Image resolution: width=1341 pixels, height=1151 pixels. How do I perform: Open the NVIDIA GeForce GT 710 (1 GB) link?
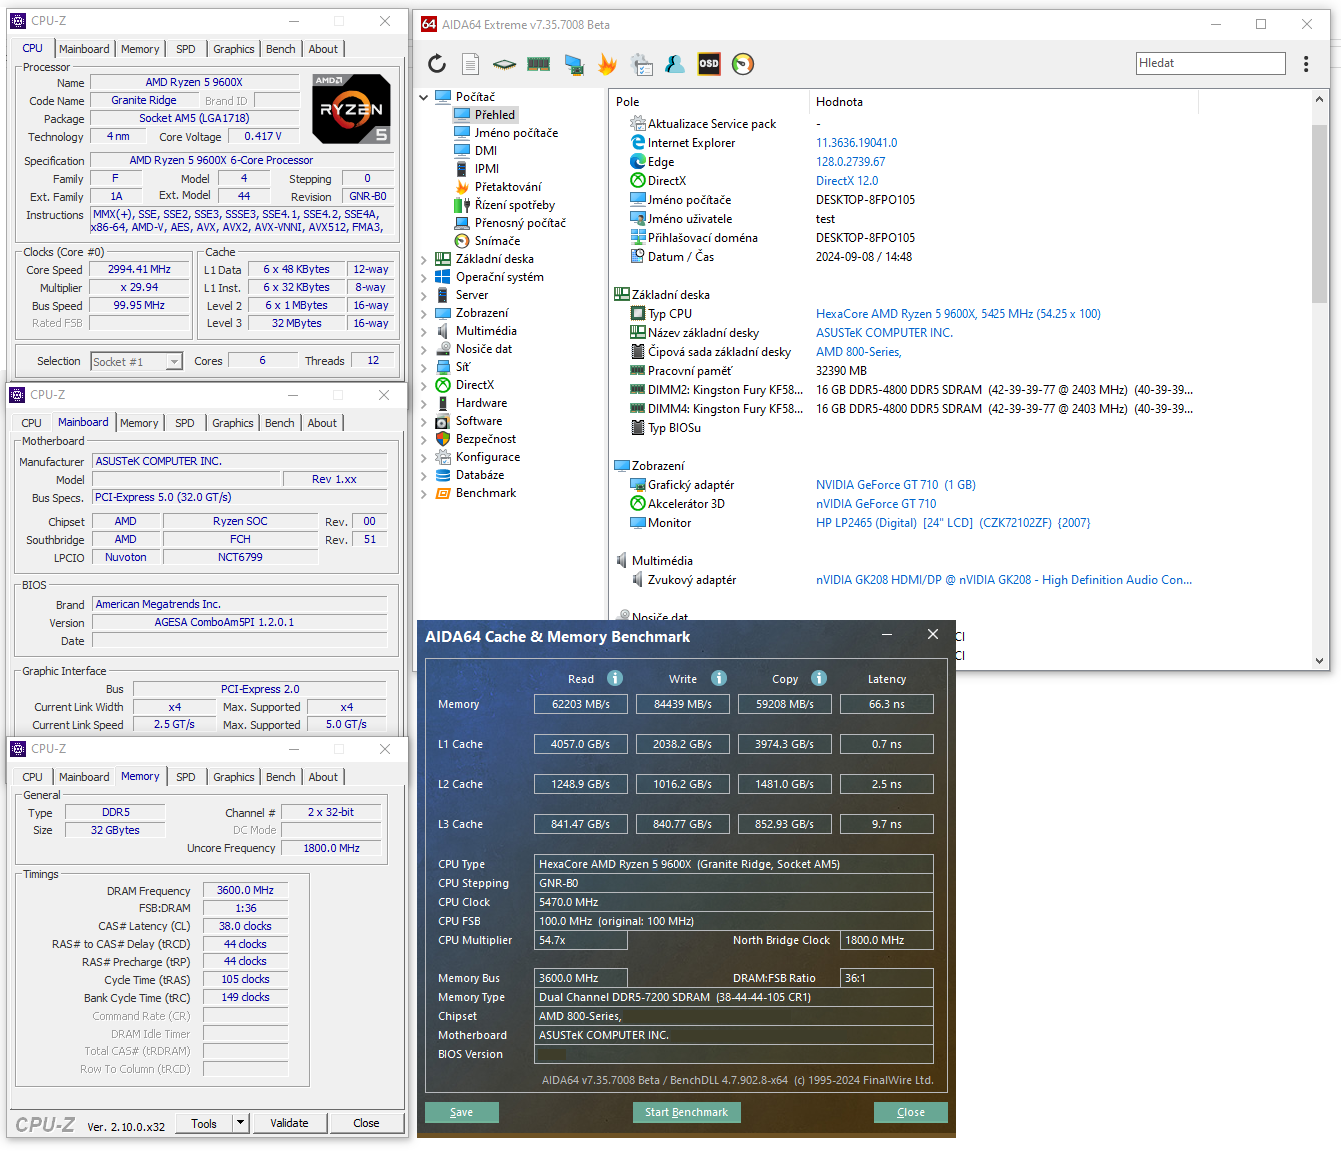(x=896, y=485)
